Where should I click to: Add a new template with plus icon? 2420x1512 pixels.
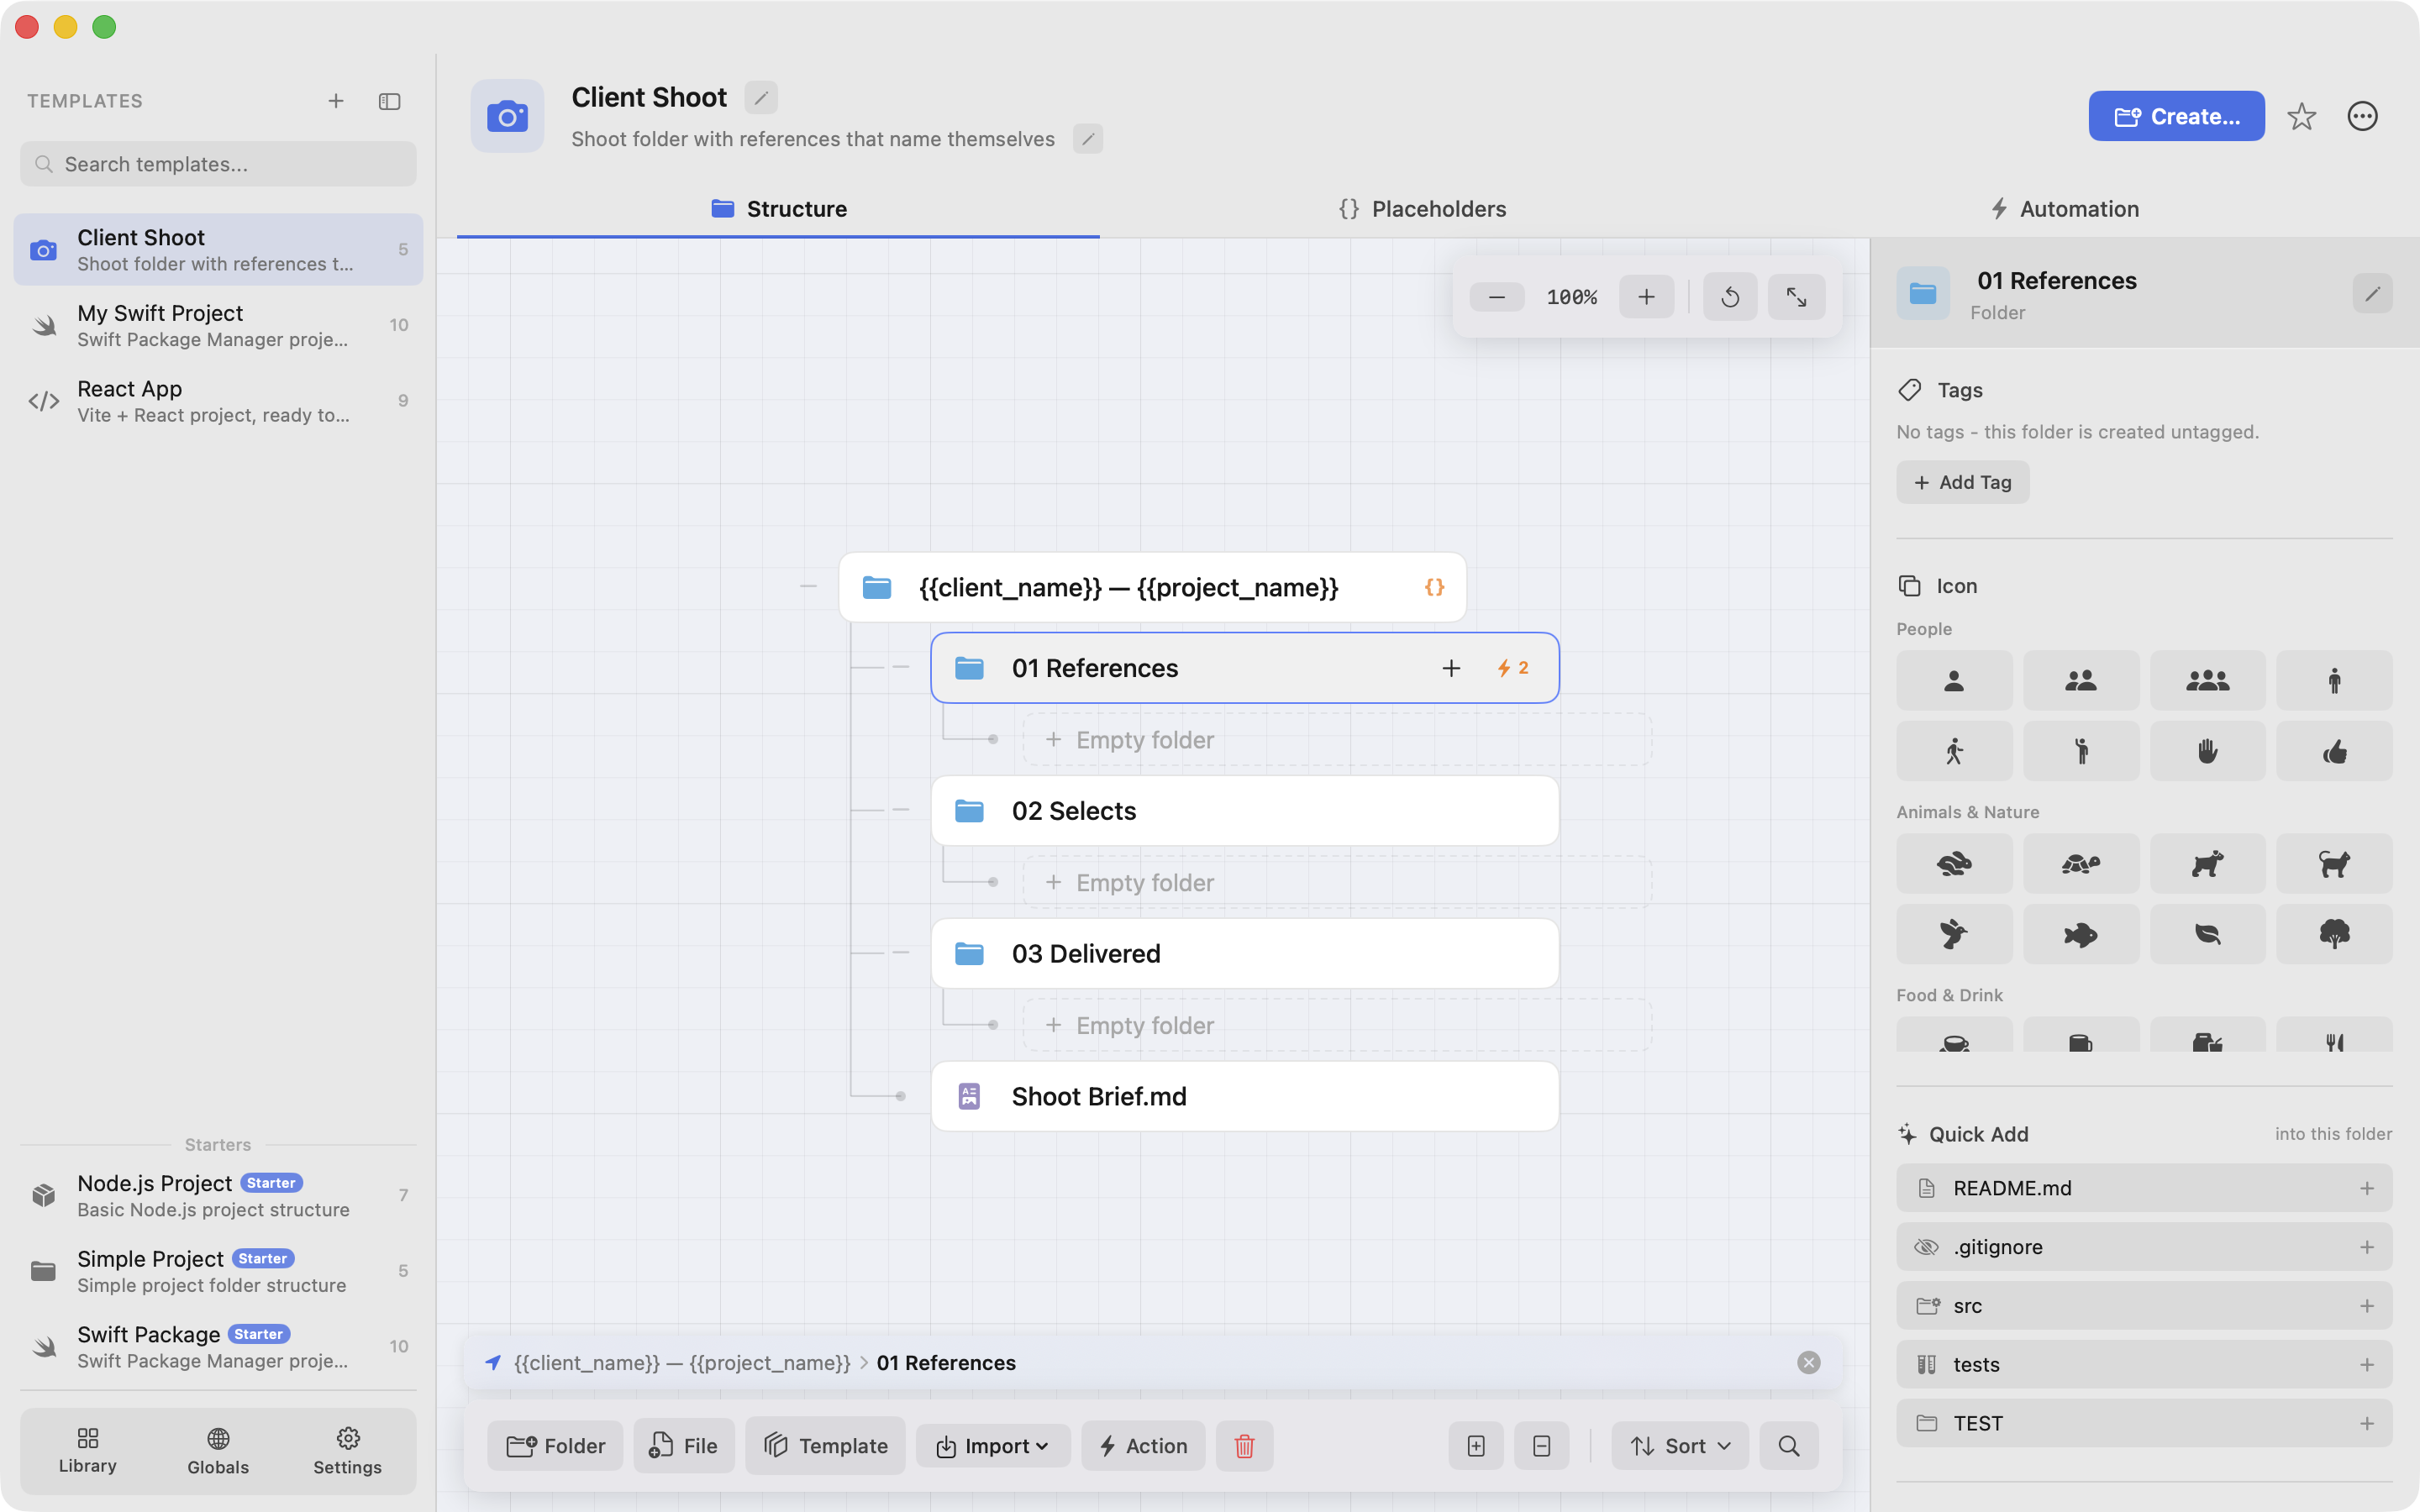pyautogui.click(x=336, y=101)
